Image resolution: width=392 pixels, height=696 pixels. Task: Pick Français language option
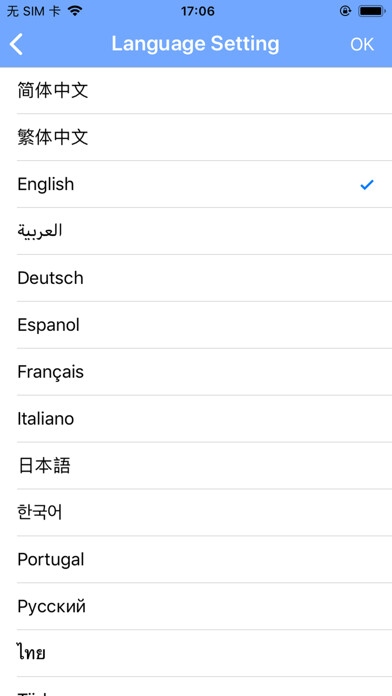coord(196,372)
